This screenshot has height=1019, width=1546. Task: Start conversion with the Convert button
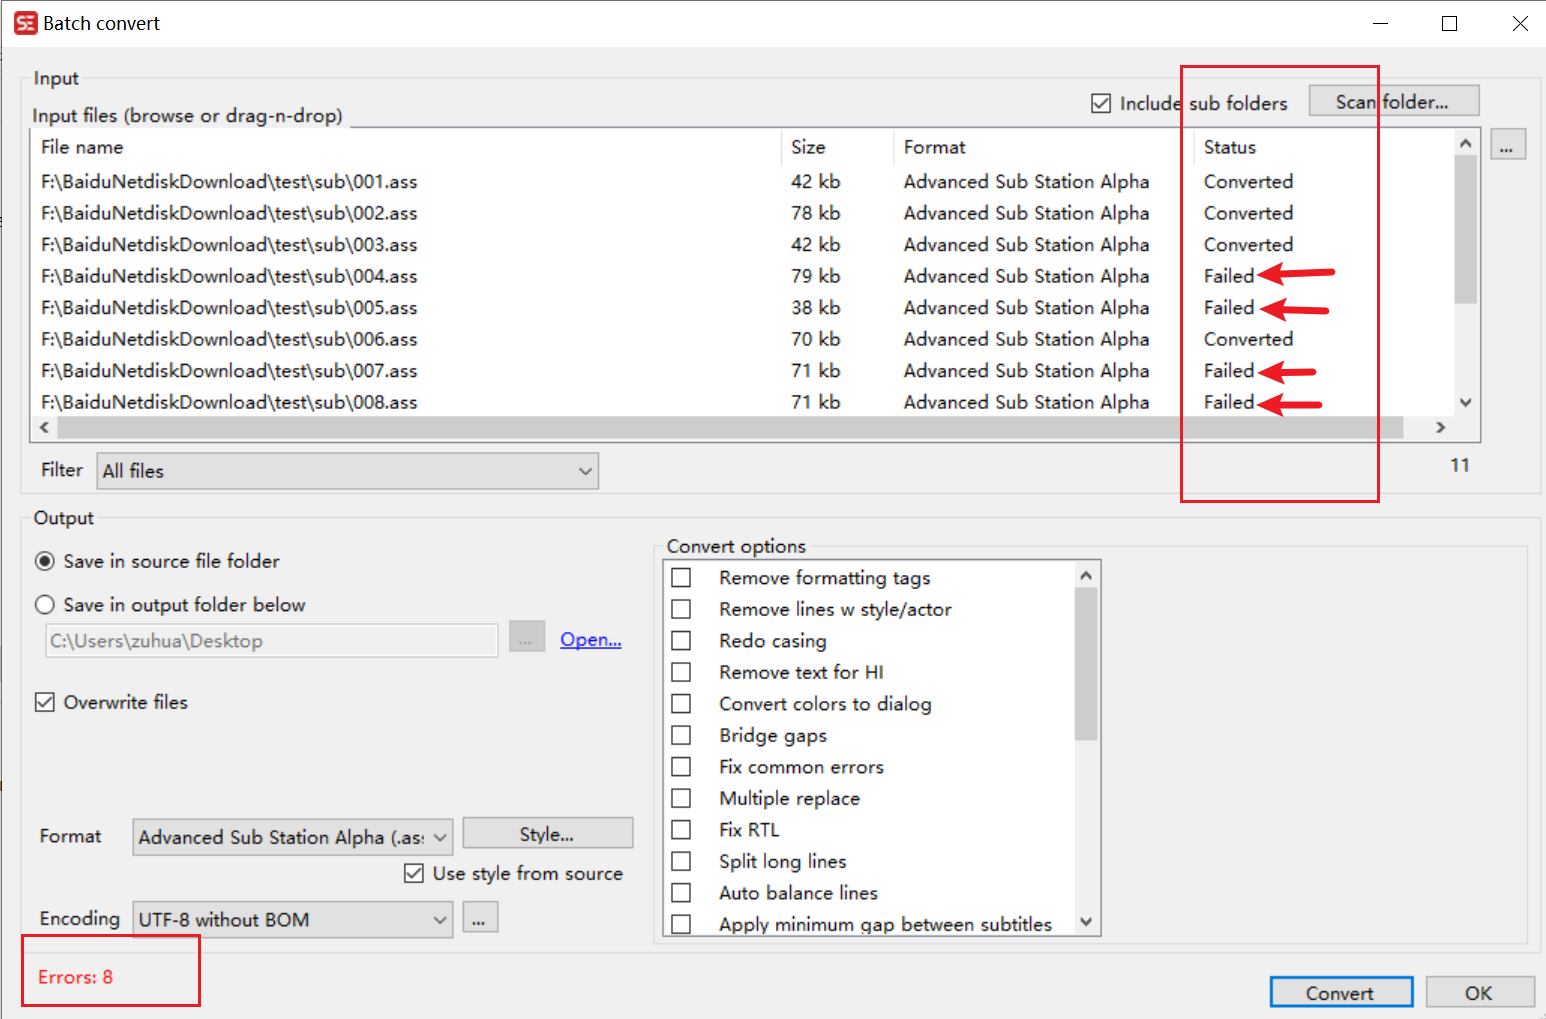1341,991
